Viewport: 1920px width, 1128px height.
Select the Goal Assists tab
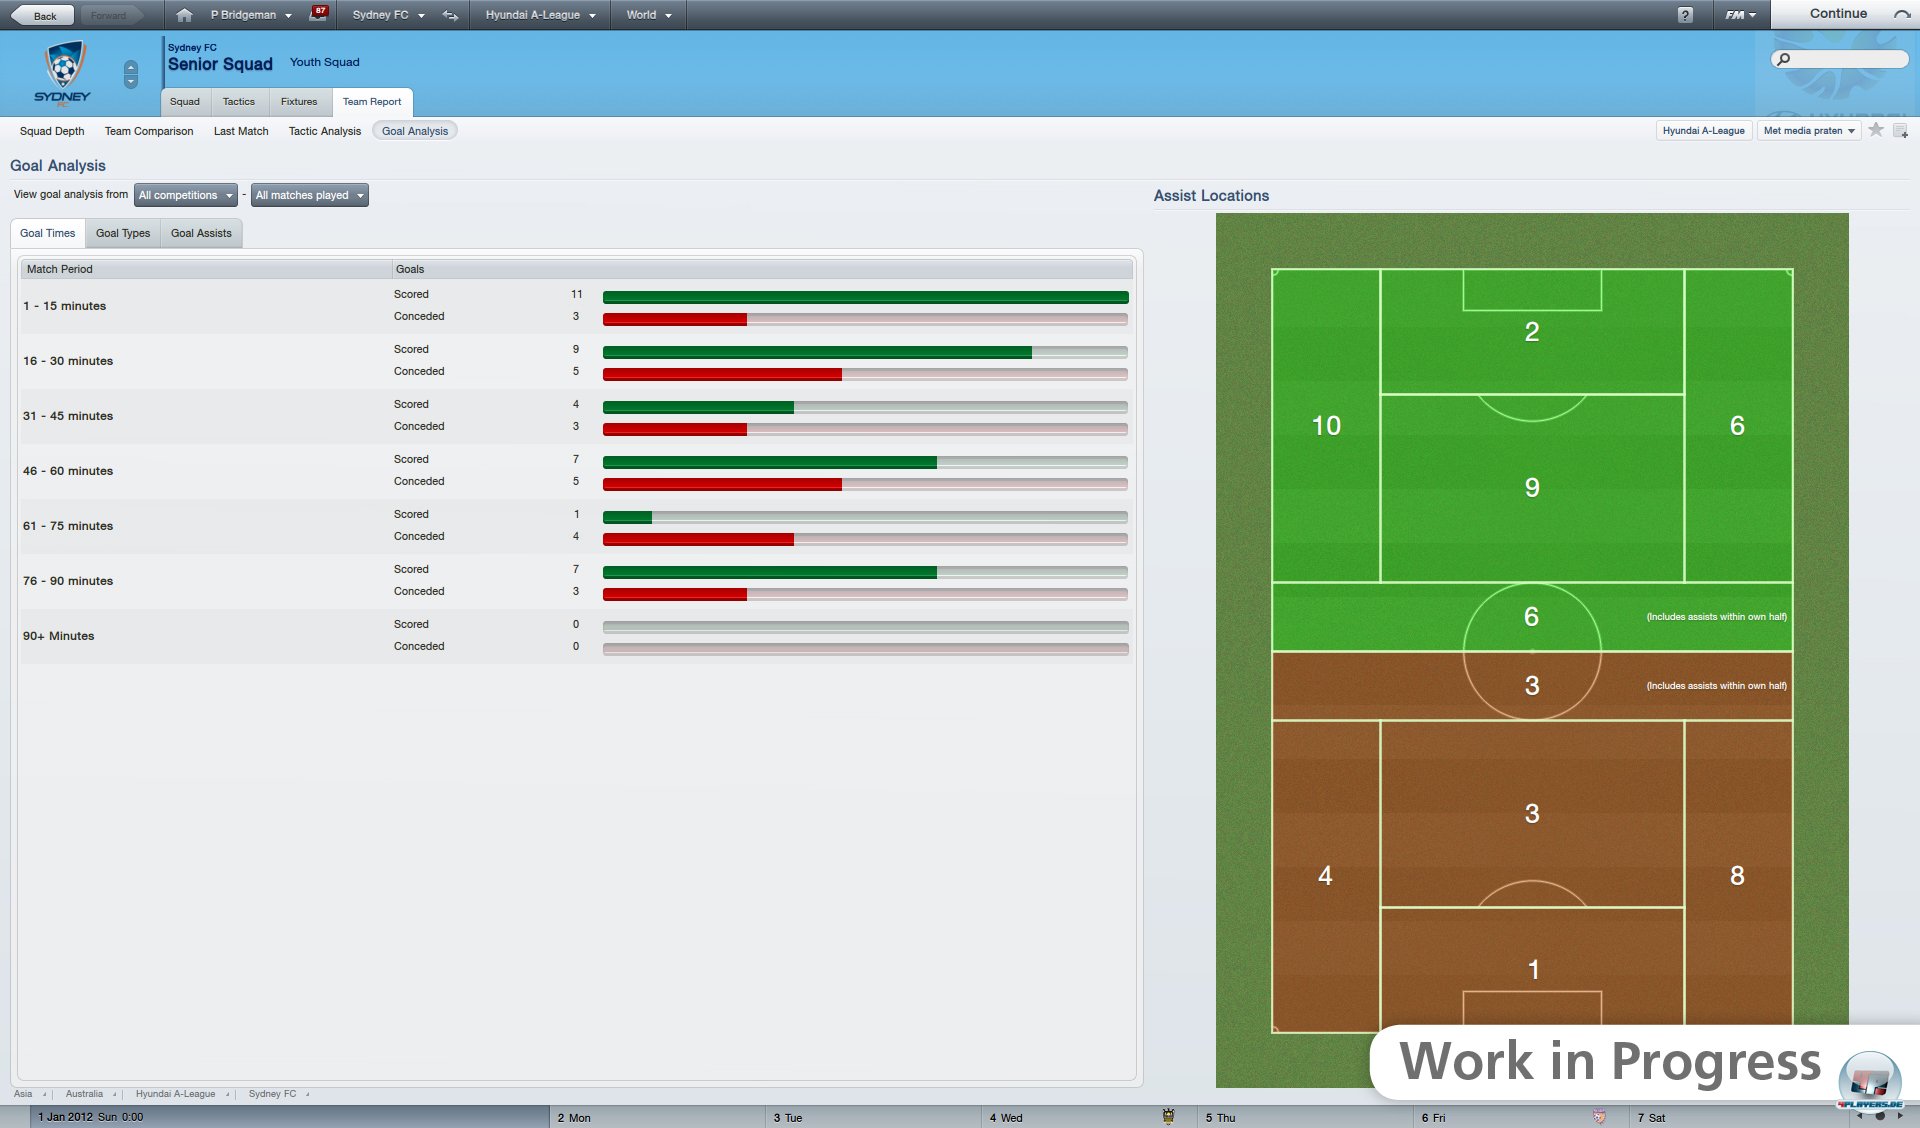coord(199,232)
